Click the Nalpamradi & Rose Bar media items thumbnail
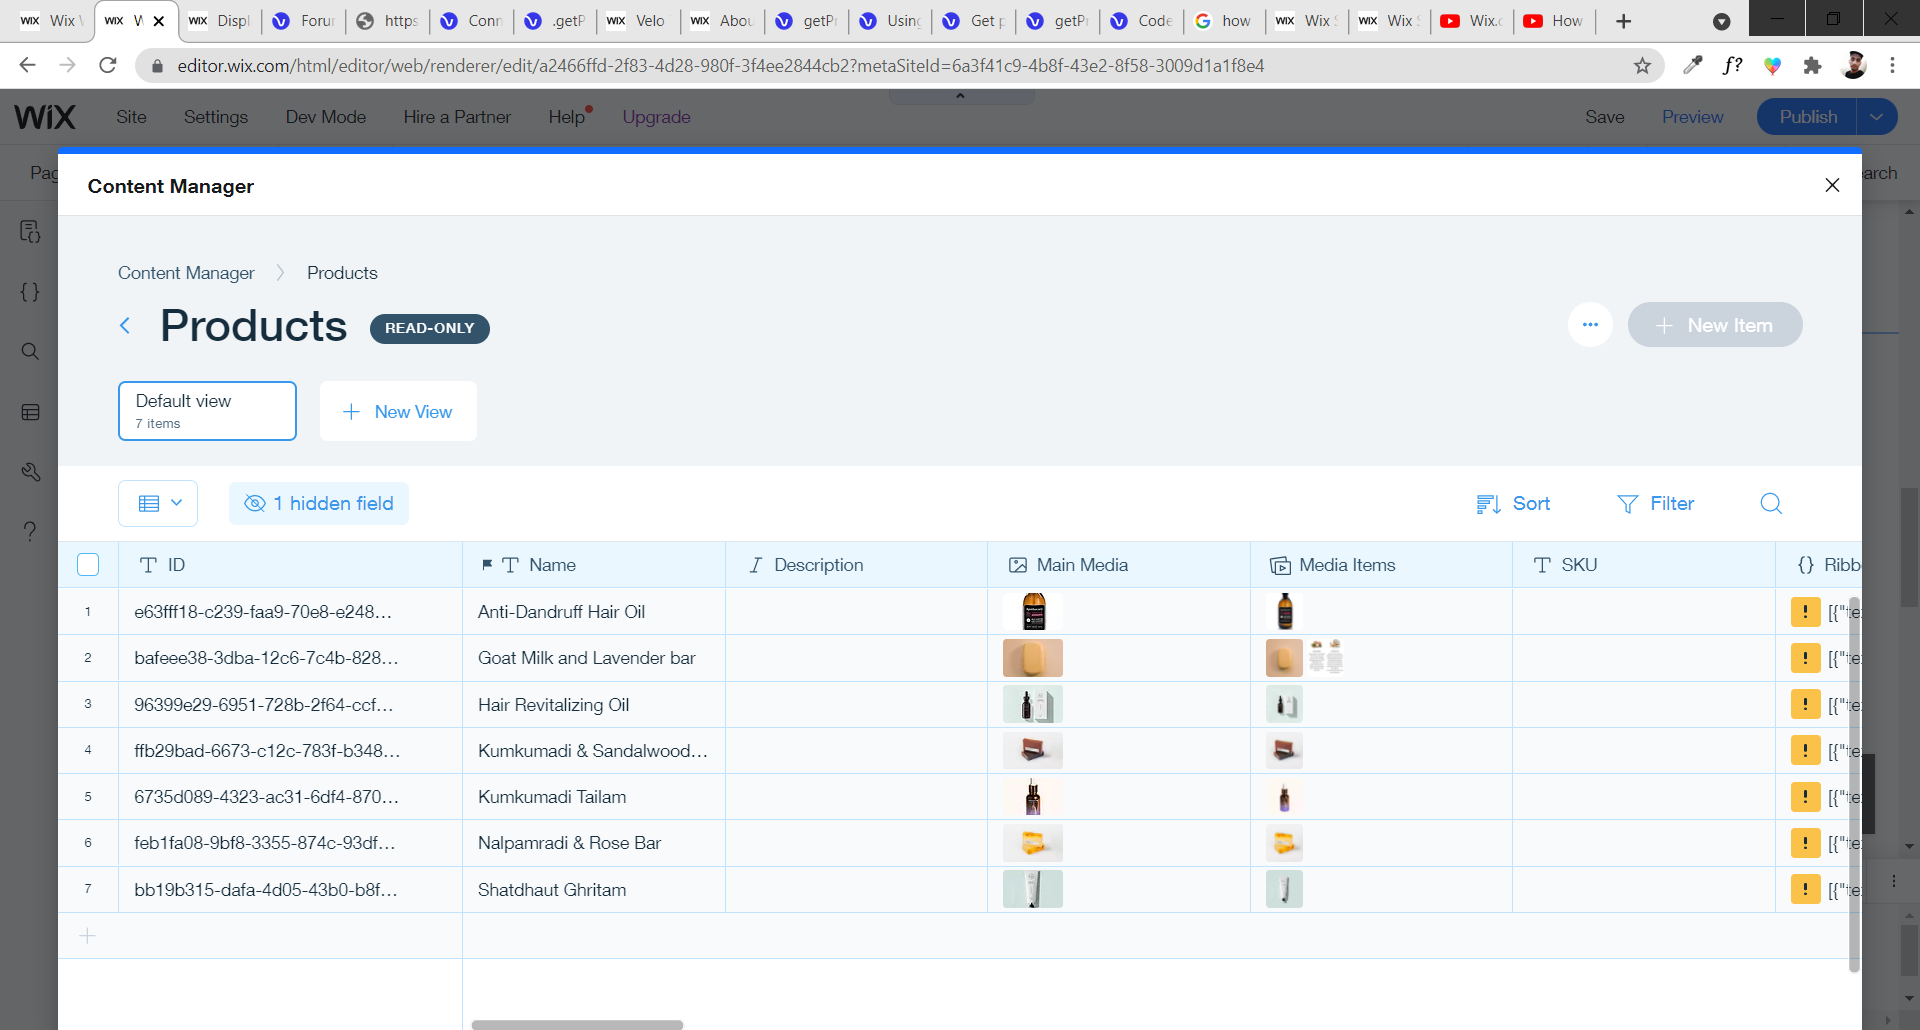The height and width of the screenshot is (1030, 1920). point(1285,843)
